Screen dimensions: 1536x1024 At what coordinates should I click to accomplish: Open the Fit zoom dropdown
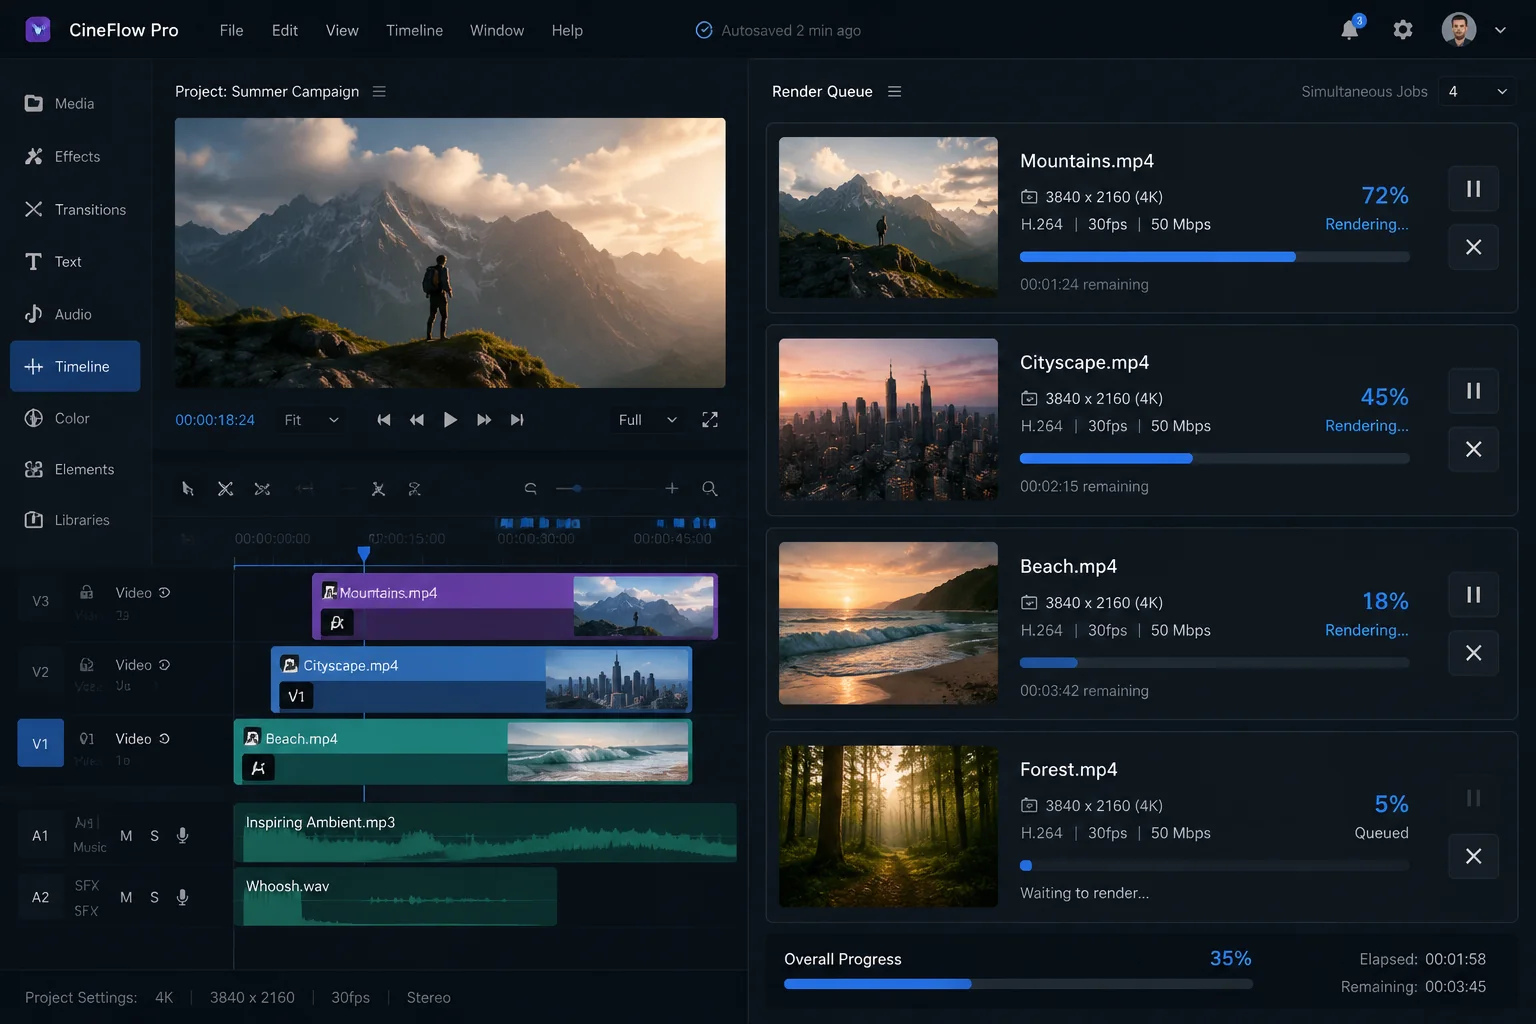(311, 420)
